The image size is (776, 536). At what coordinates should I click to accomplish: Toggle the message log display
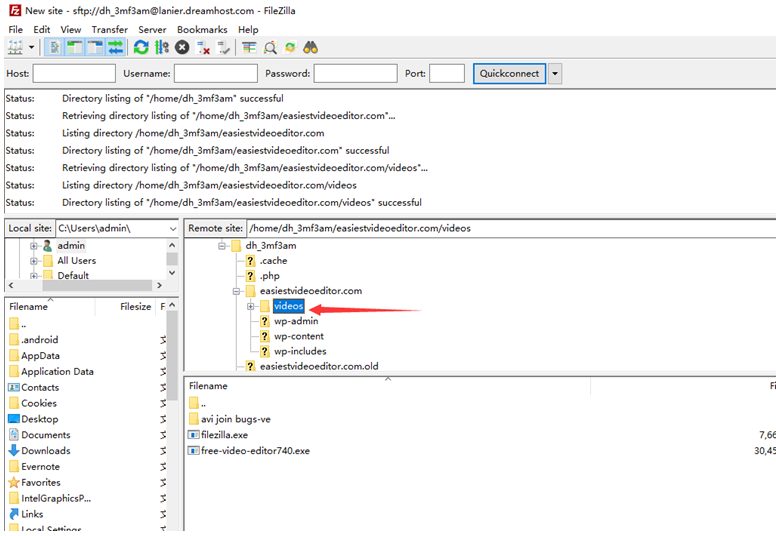point(54,47)
